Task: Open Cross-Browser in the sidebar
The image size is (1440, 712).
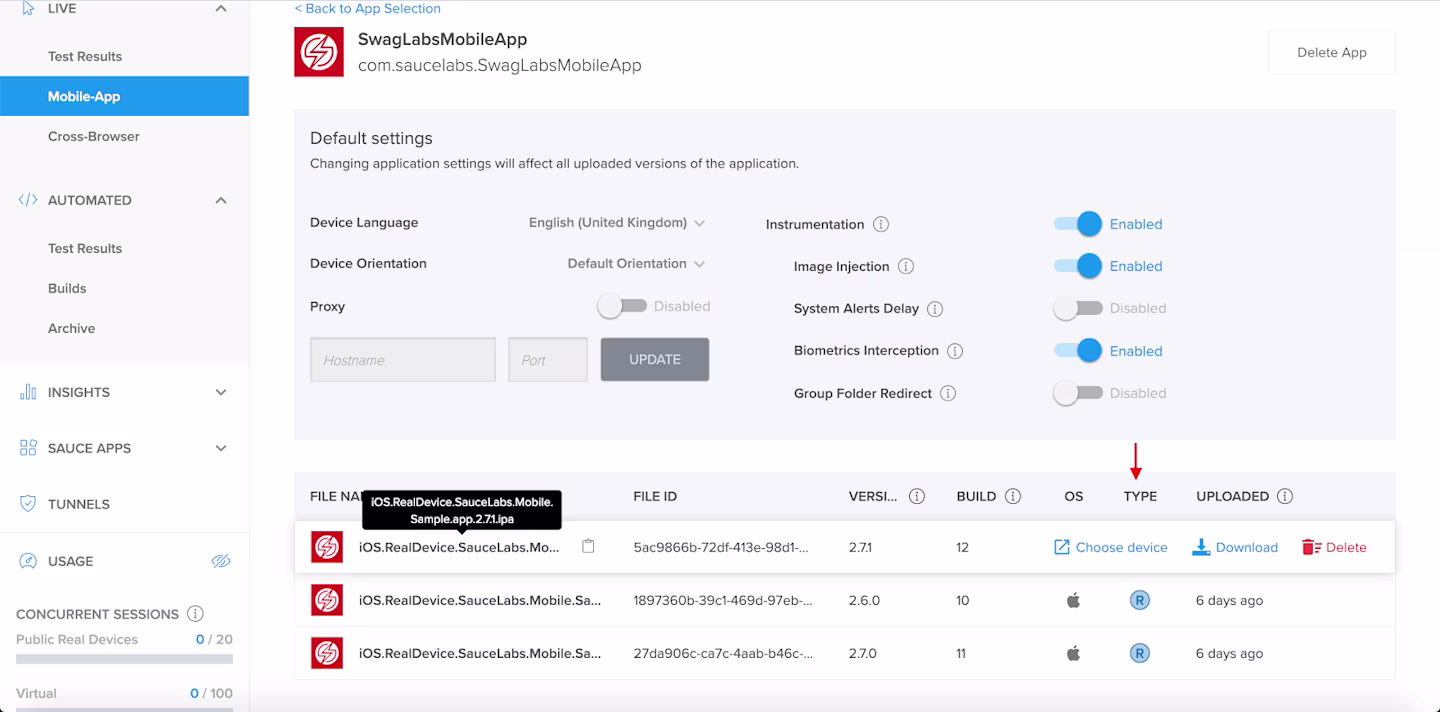Action: click(94, 136)
